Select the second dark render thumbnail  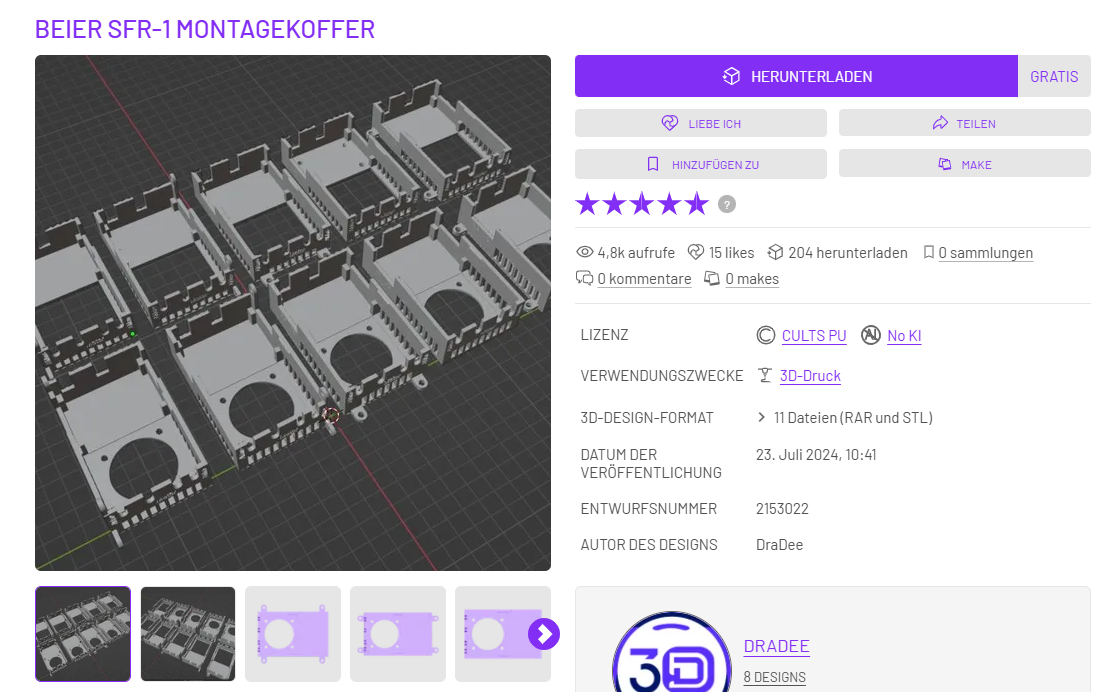(x=188, y=634)
